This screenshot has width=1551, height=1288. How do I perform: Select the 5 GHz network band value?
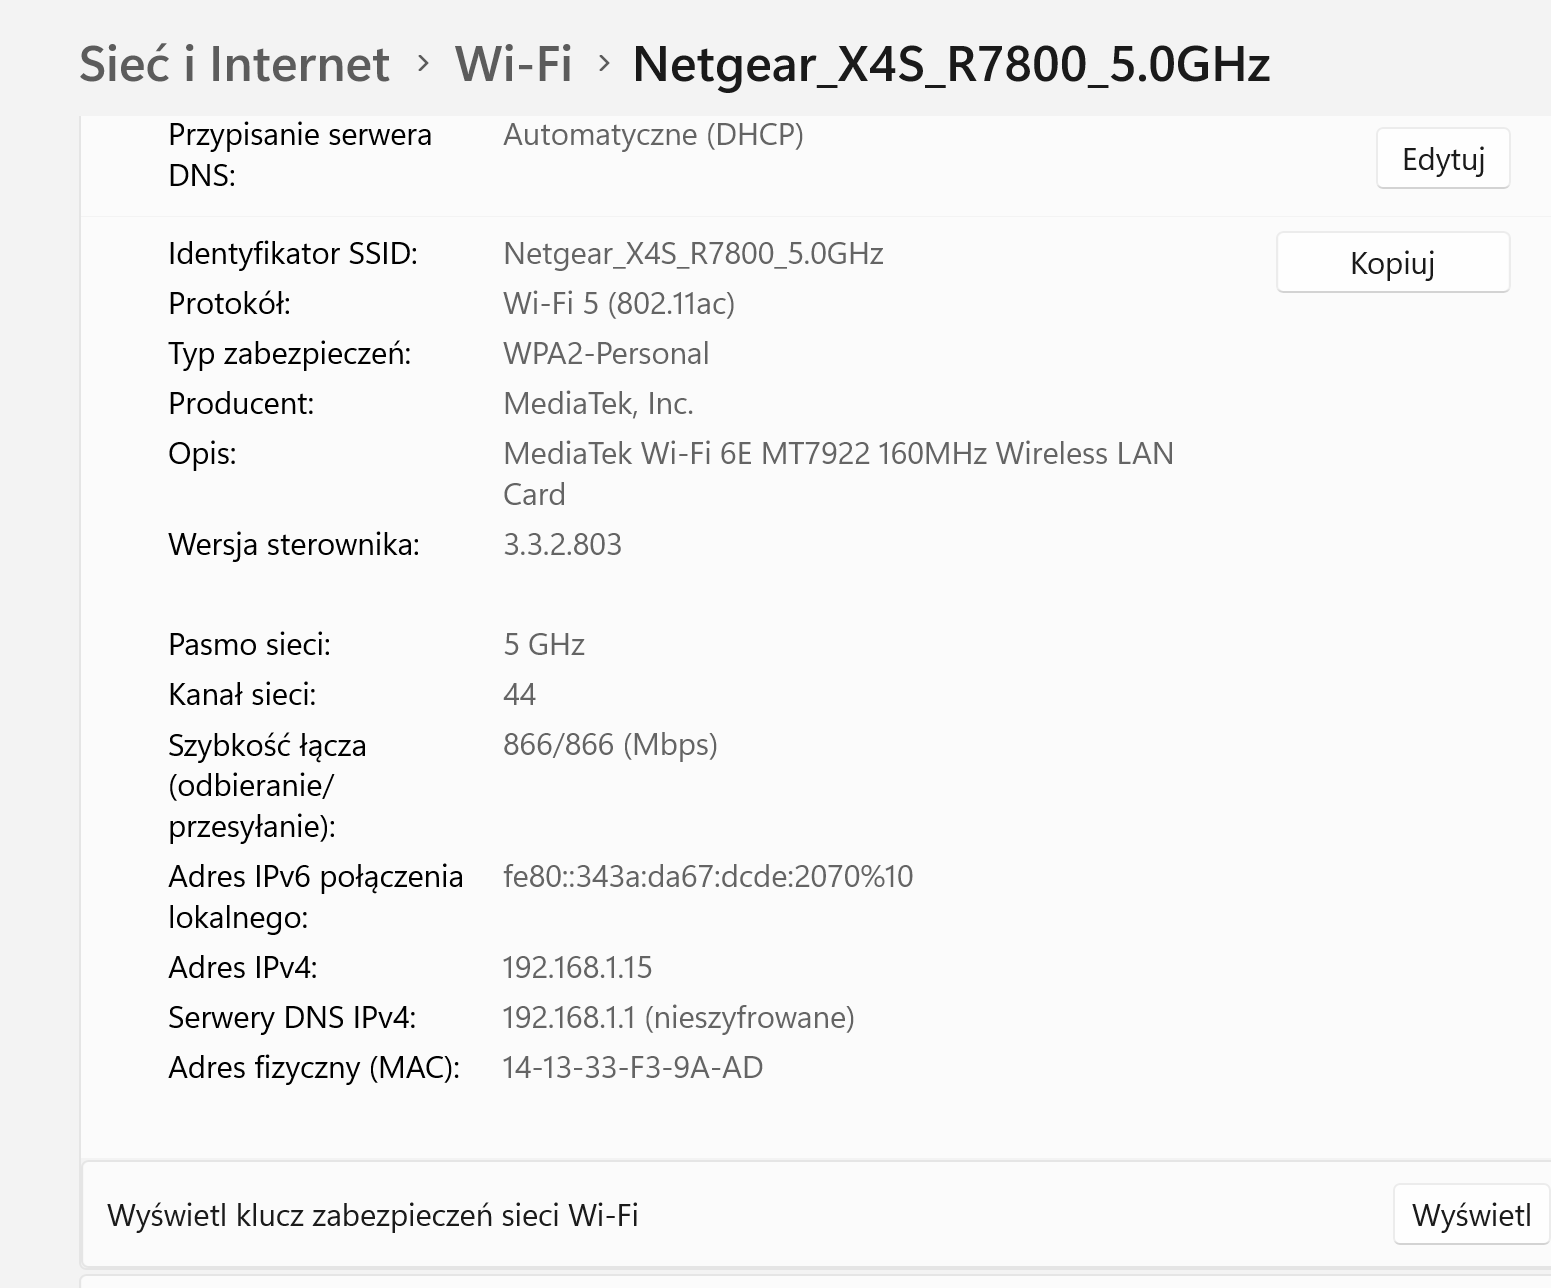(544, 644)
